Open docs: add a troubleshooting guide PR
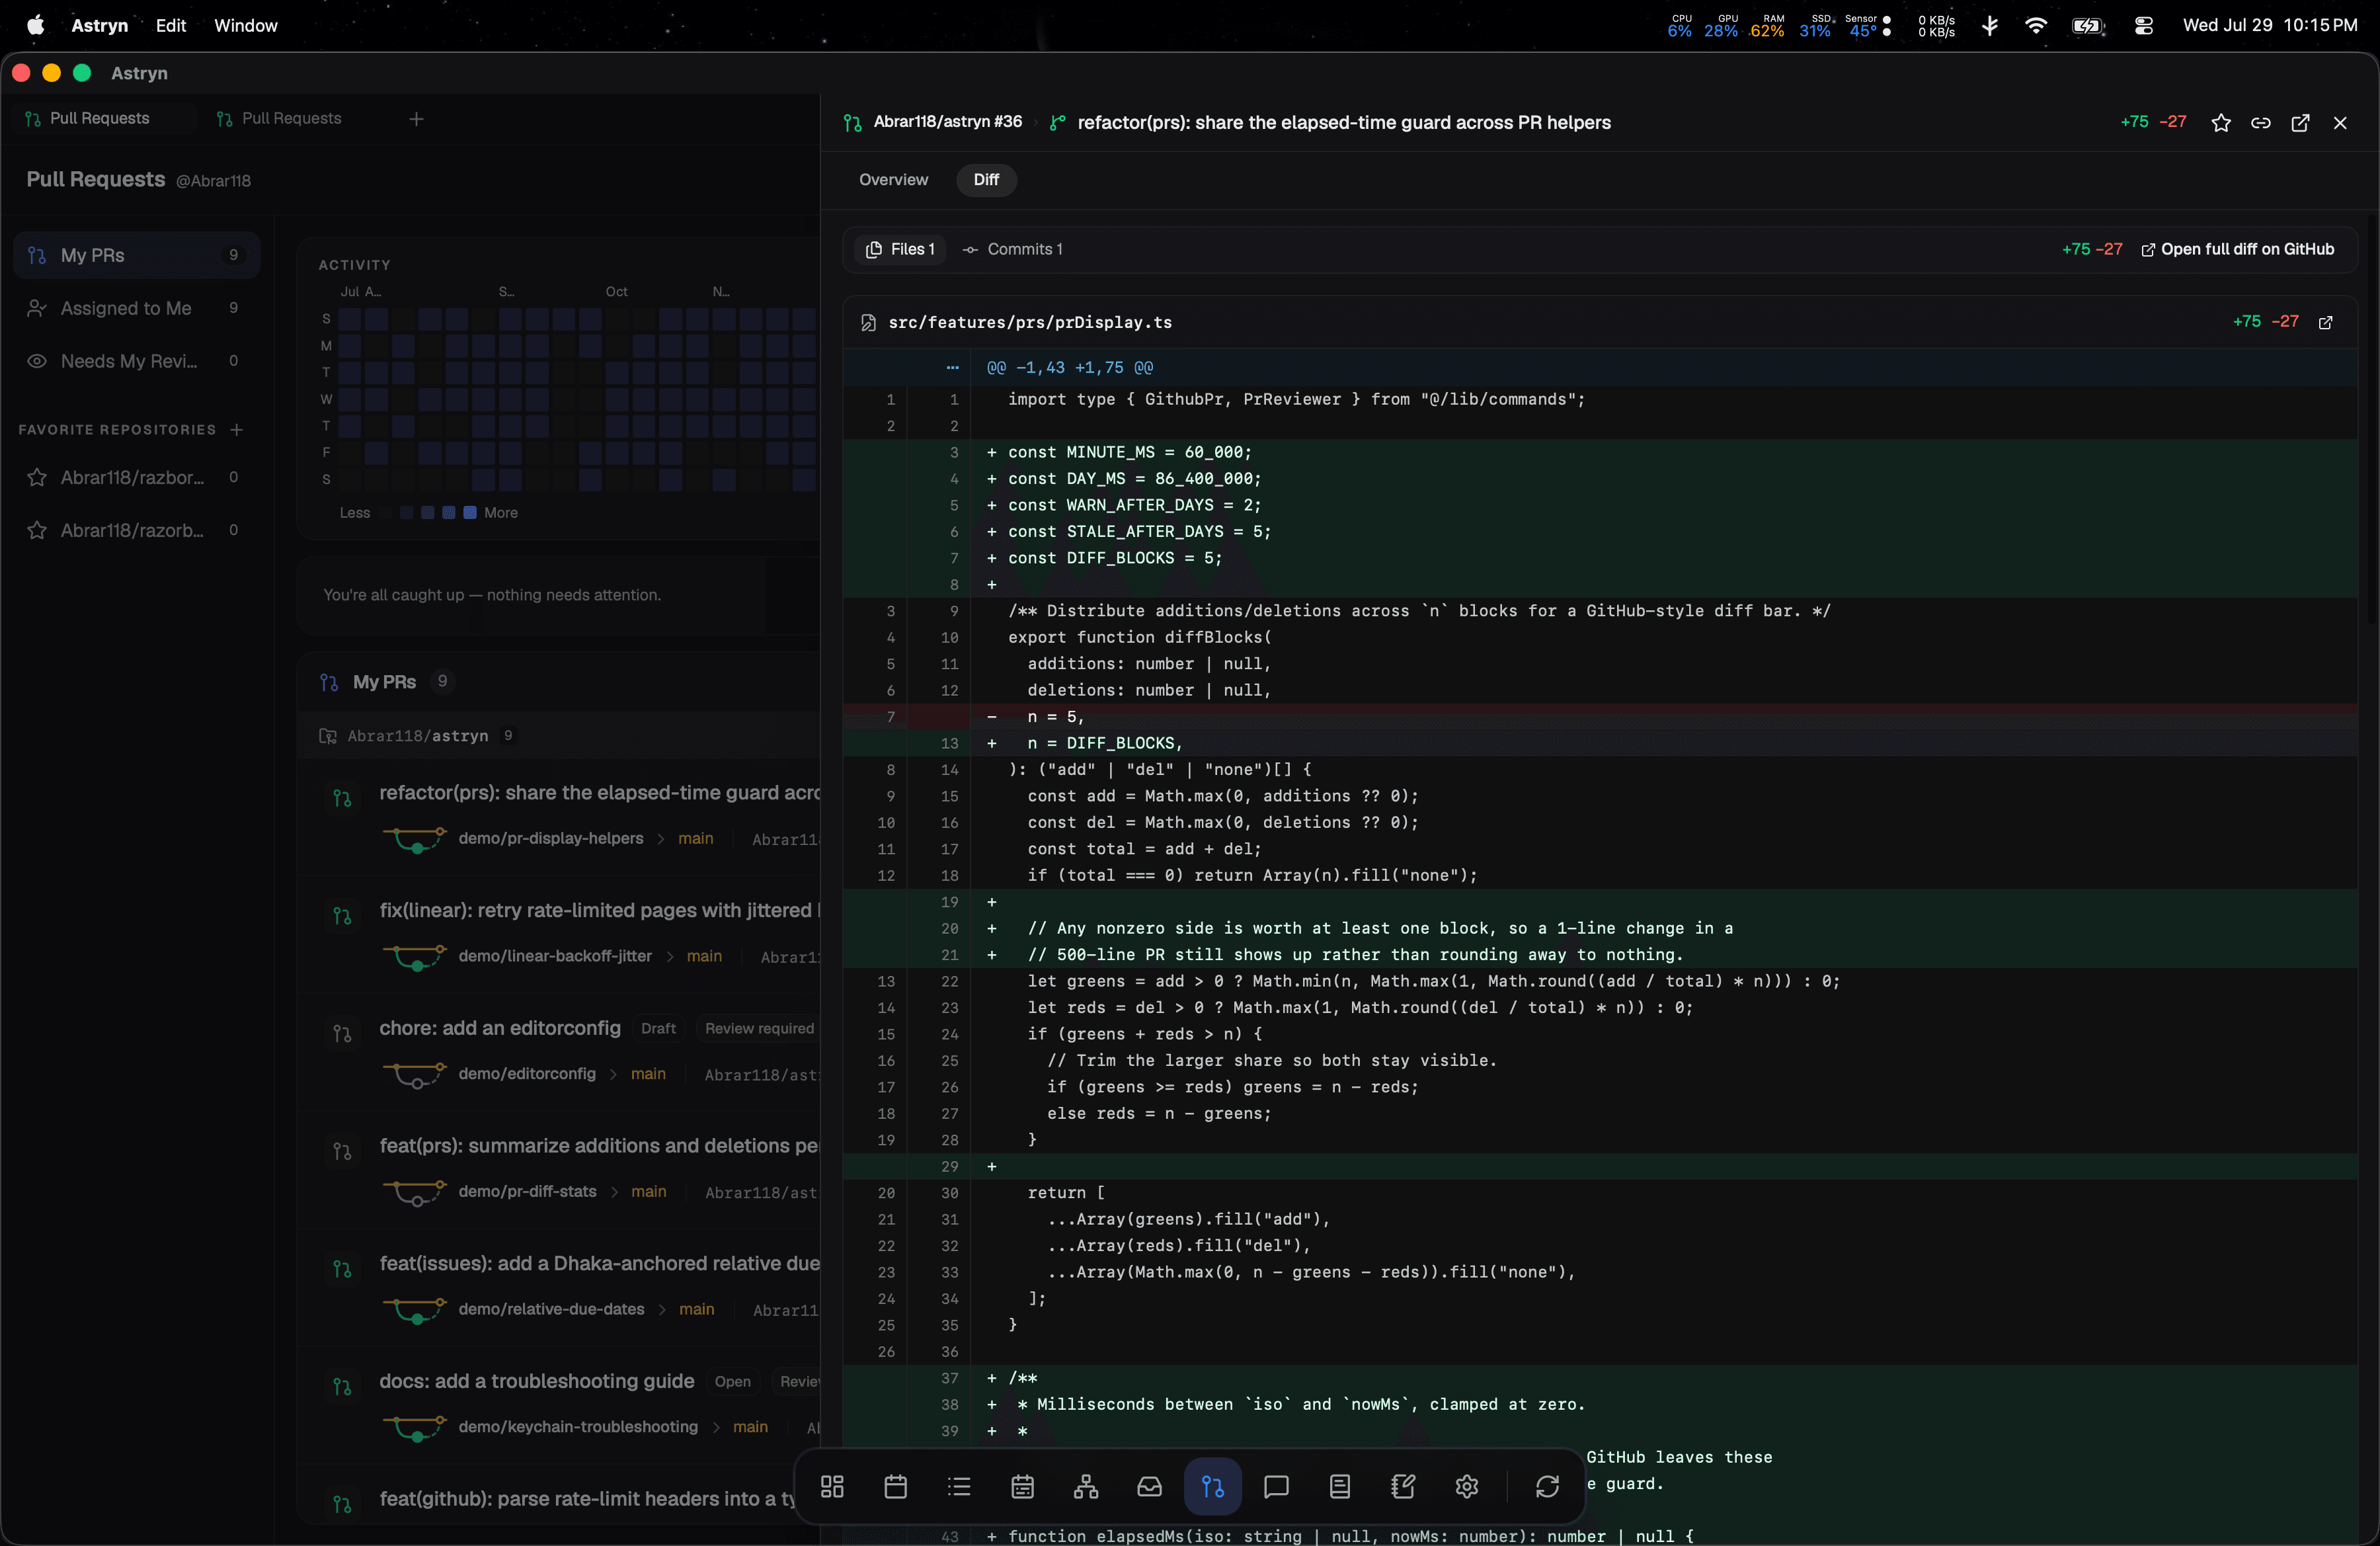 537,1382
